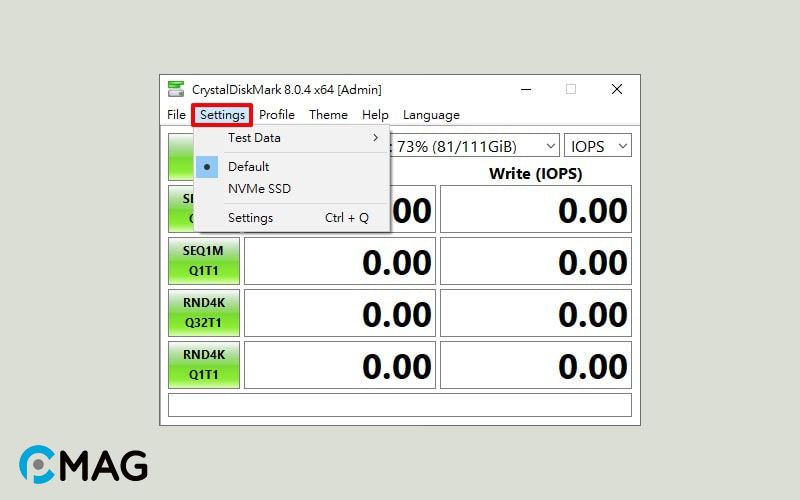Open the Language menu
The width and height of the screenshot is (800, 500).
click(x=431, y=115)
